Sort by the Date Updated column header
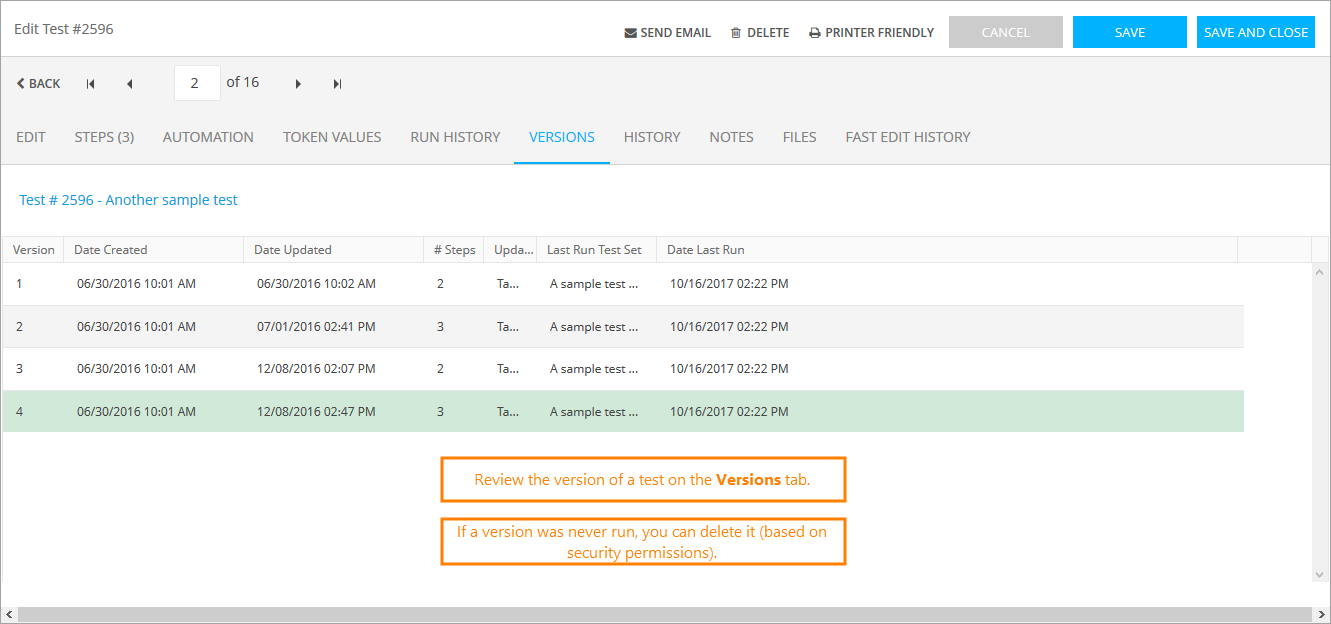 tap(292, 250)
